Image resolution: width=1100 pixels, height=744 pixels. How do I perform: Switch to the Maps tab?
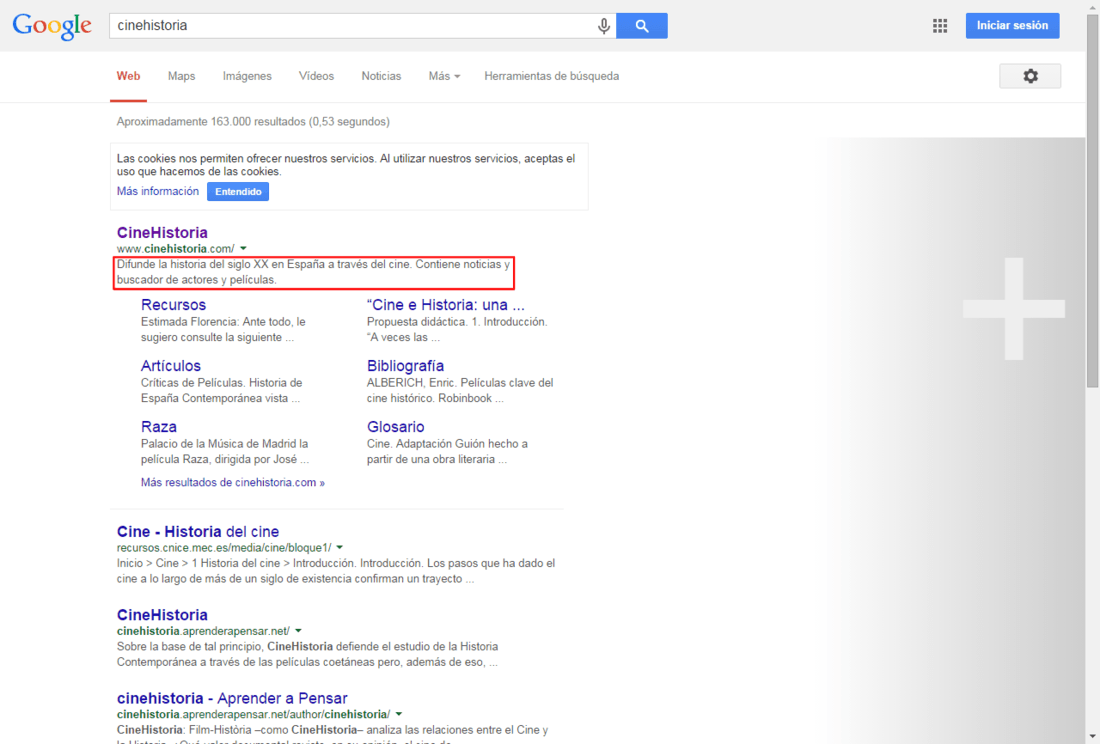pyautogui.click(x=182, y=76)
